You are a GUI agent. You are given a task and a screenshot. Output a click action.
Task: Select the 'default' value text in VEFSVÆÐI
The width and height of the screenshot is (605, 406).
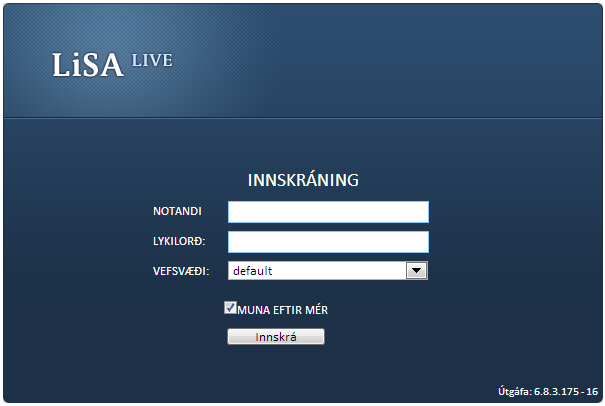(x=253, y=270)
